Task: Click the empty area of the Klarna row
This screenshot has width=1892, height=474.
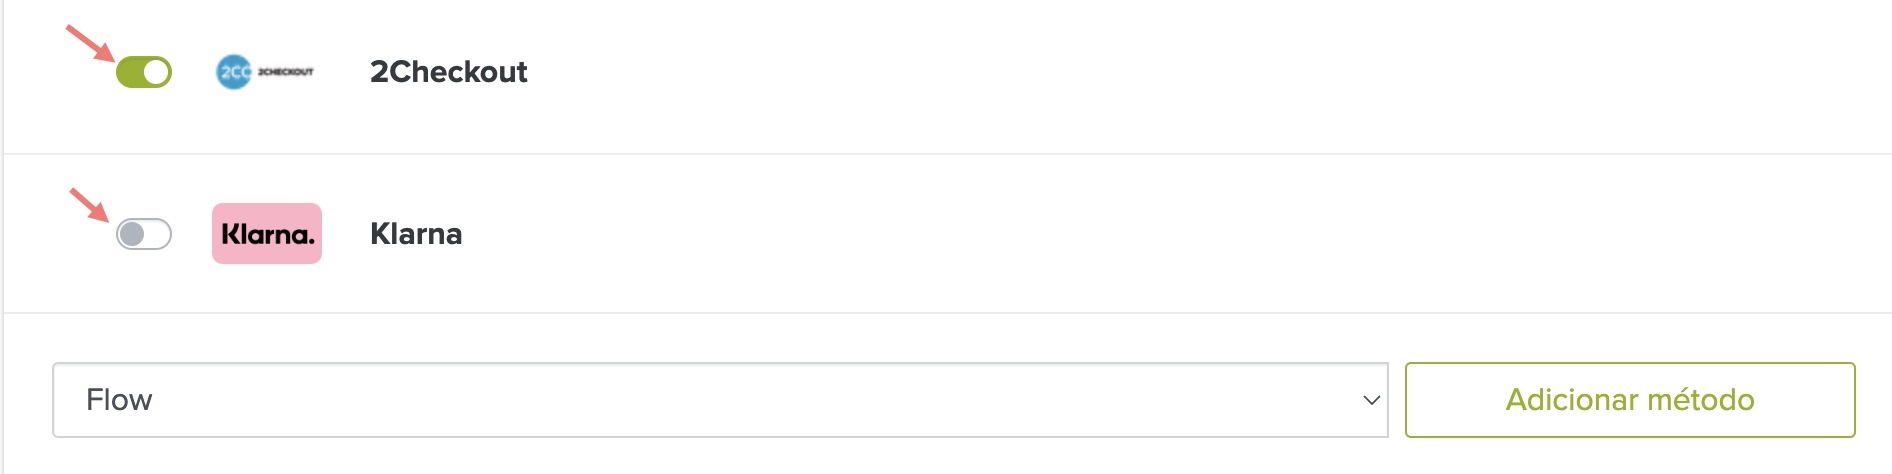Action: tap(1100, 234)
